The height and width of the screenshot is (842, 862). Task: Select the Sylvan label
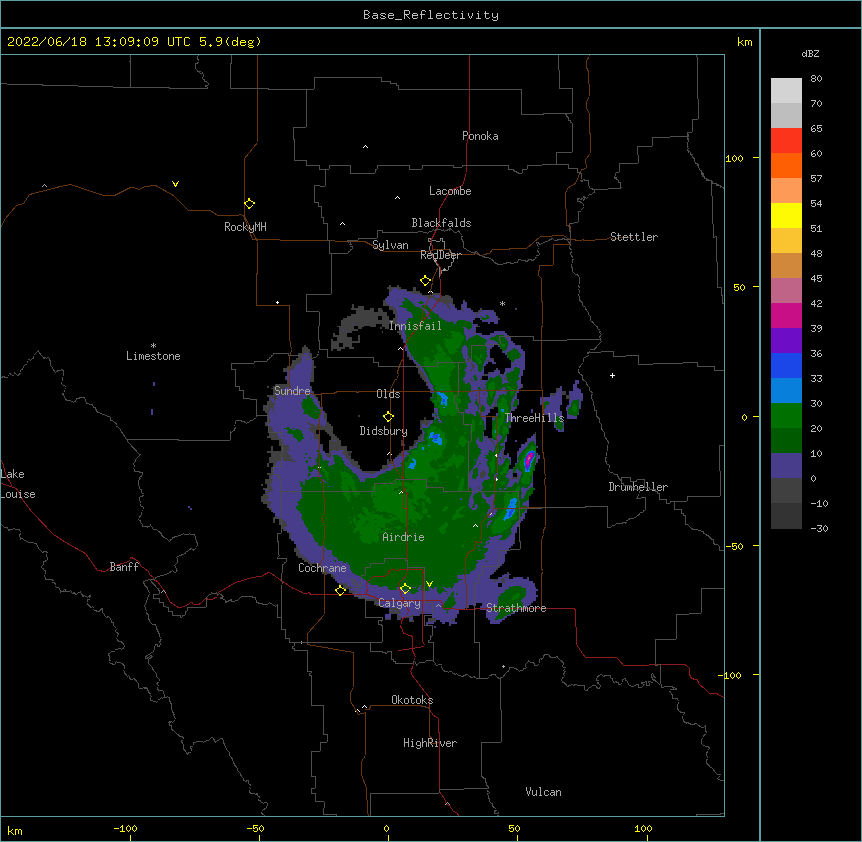tap(390, 245)
